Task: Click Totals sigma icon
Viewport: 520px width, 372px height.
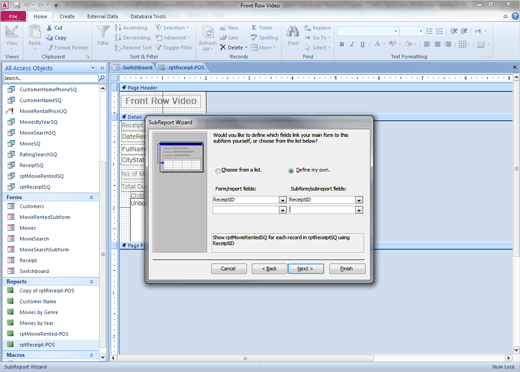Action: (x=262, y=28)
